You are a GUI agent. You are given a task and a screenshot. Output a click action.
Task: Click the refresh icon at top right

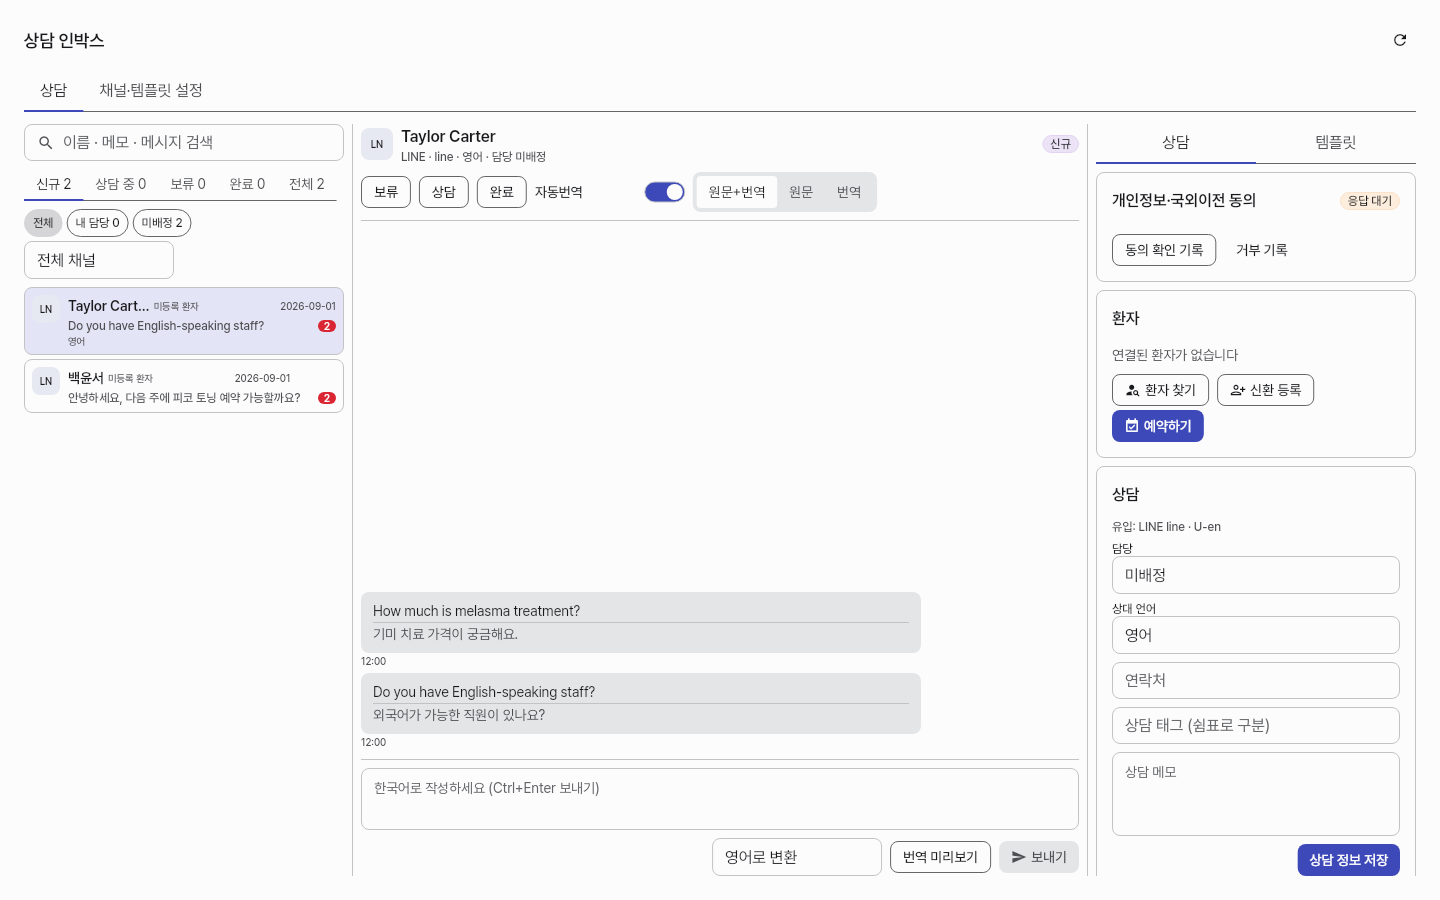1400,40
